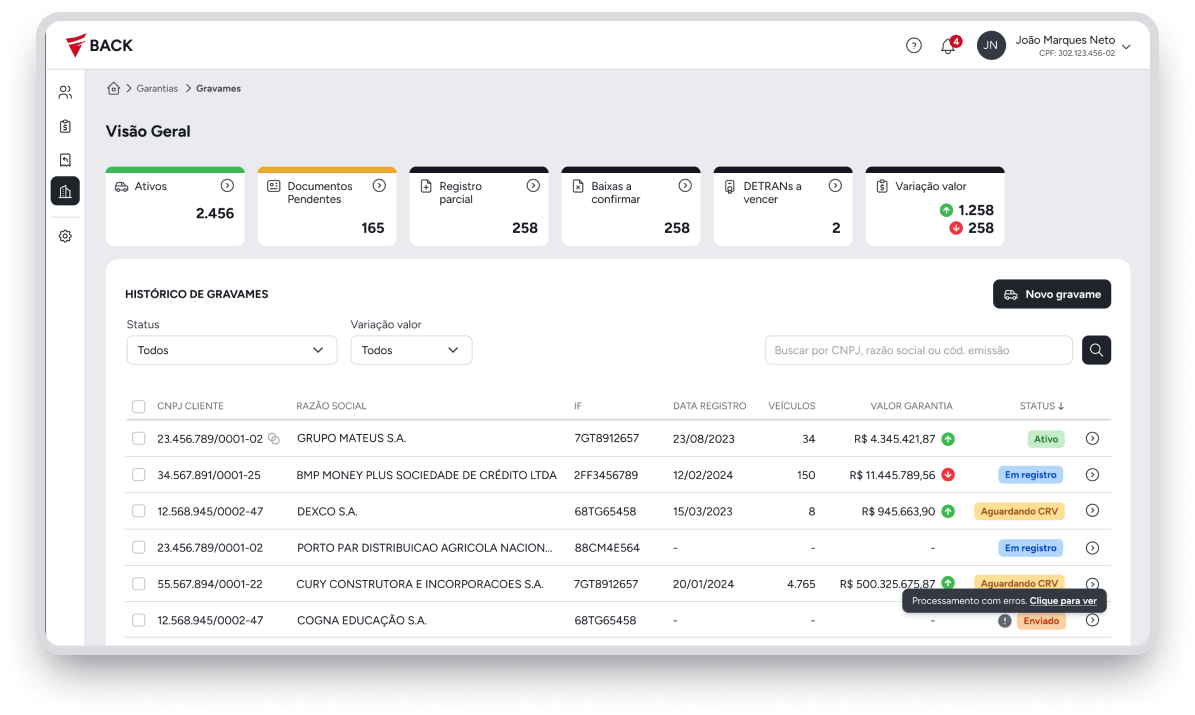Open Documentos Pendentes card arrow
1195x715 pixels.
point(380,185)
